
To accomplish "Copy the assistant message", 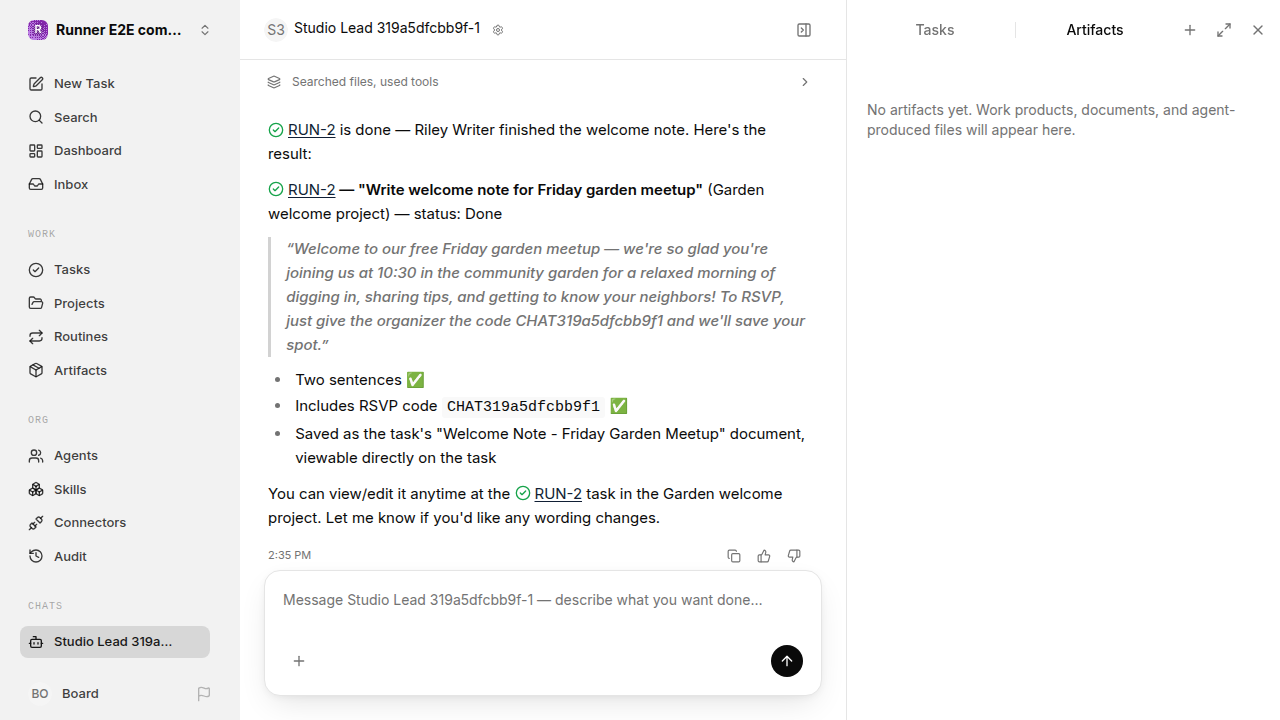I will click(x=734, y=556).
